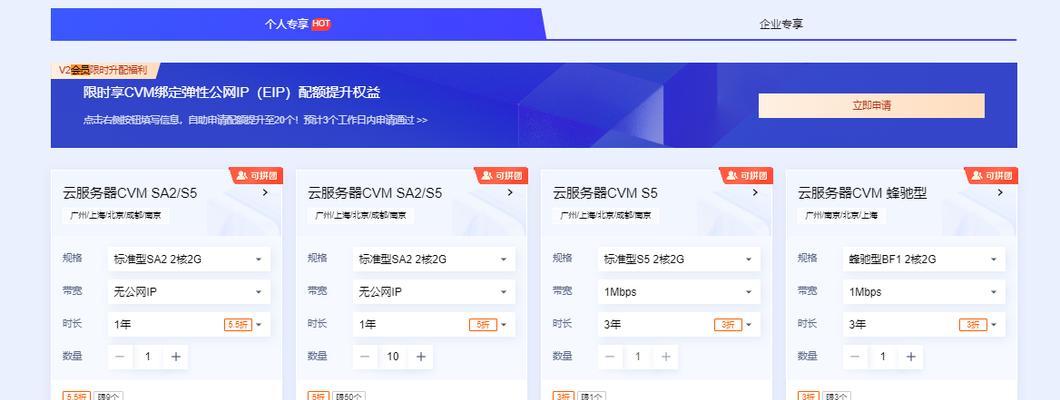
Task: Open 3年 duration dropdown on 蜂驰型 card
Action: click(924, 324)
